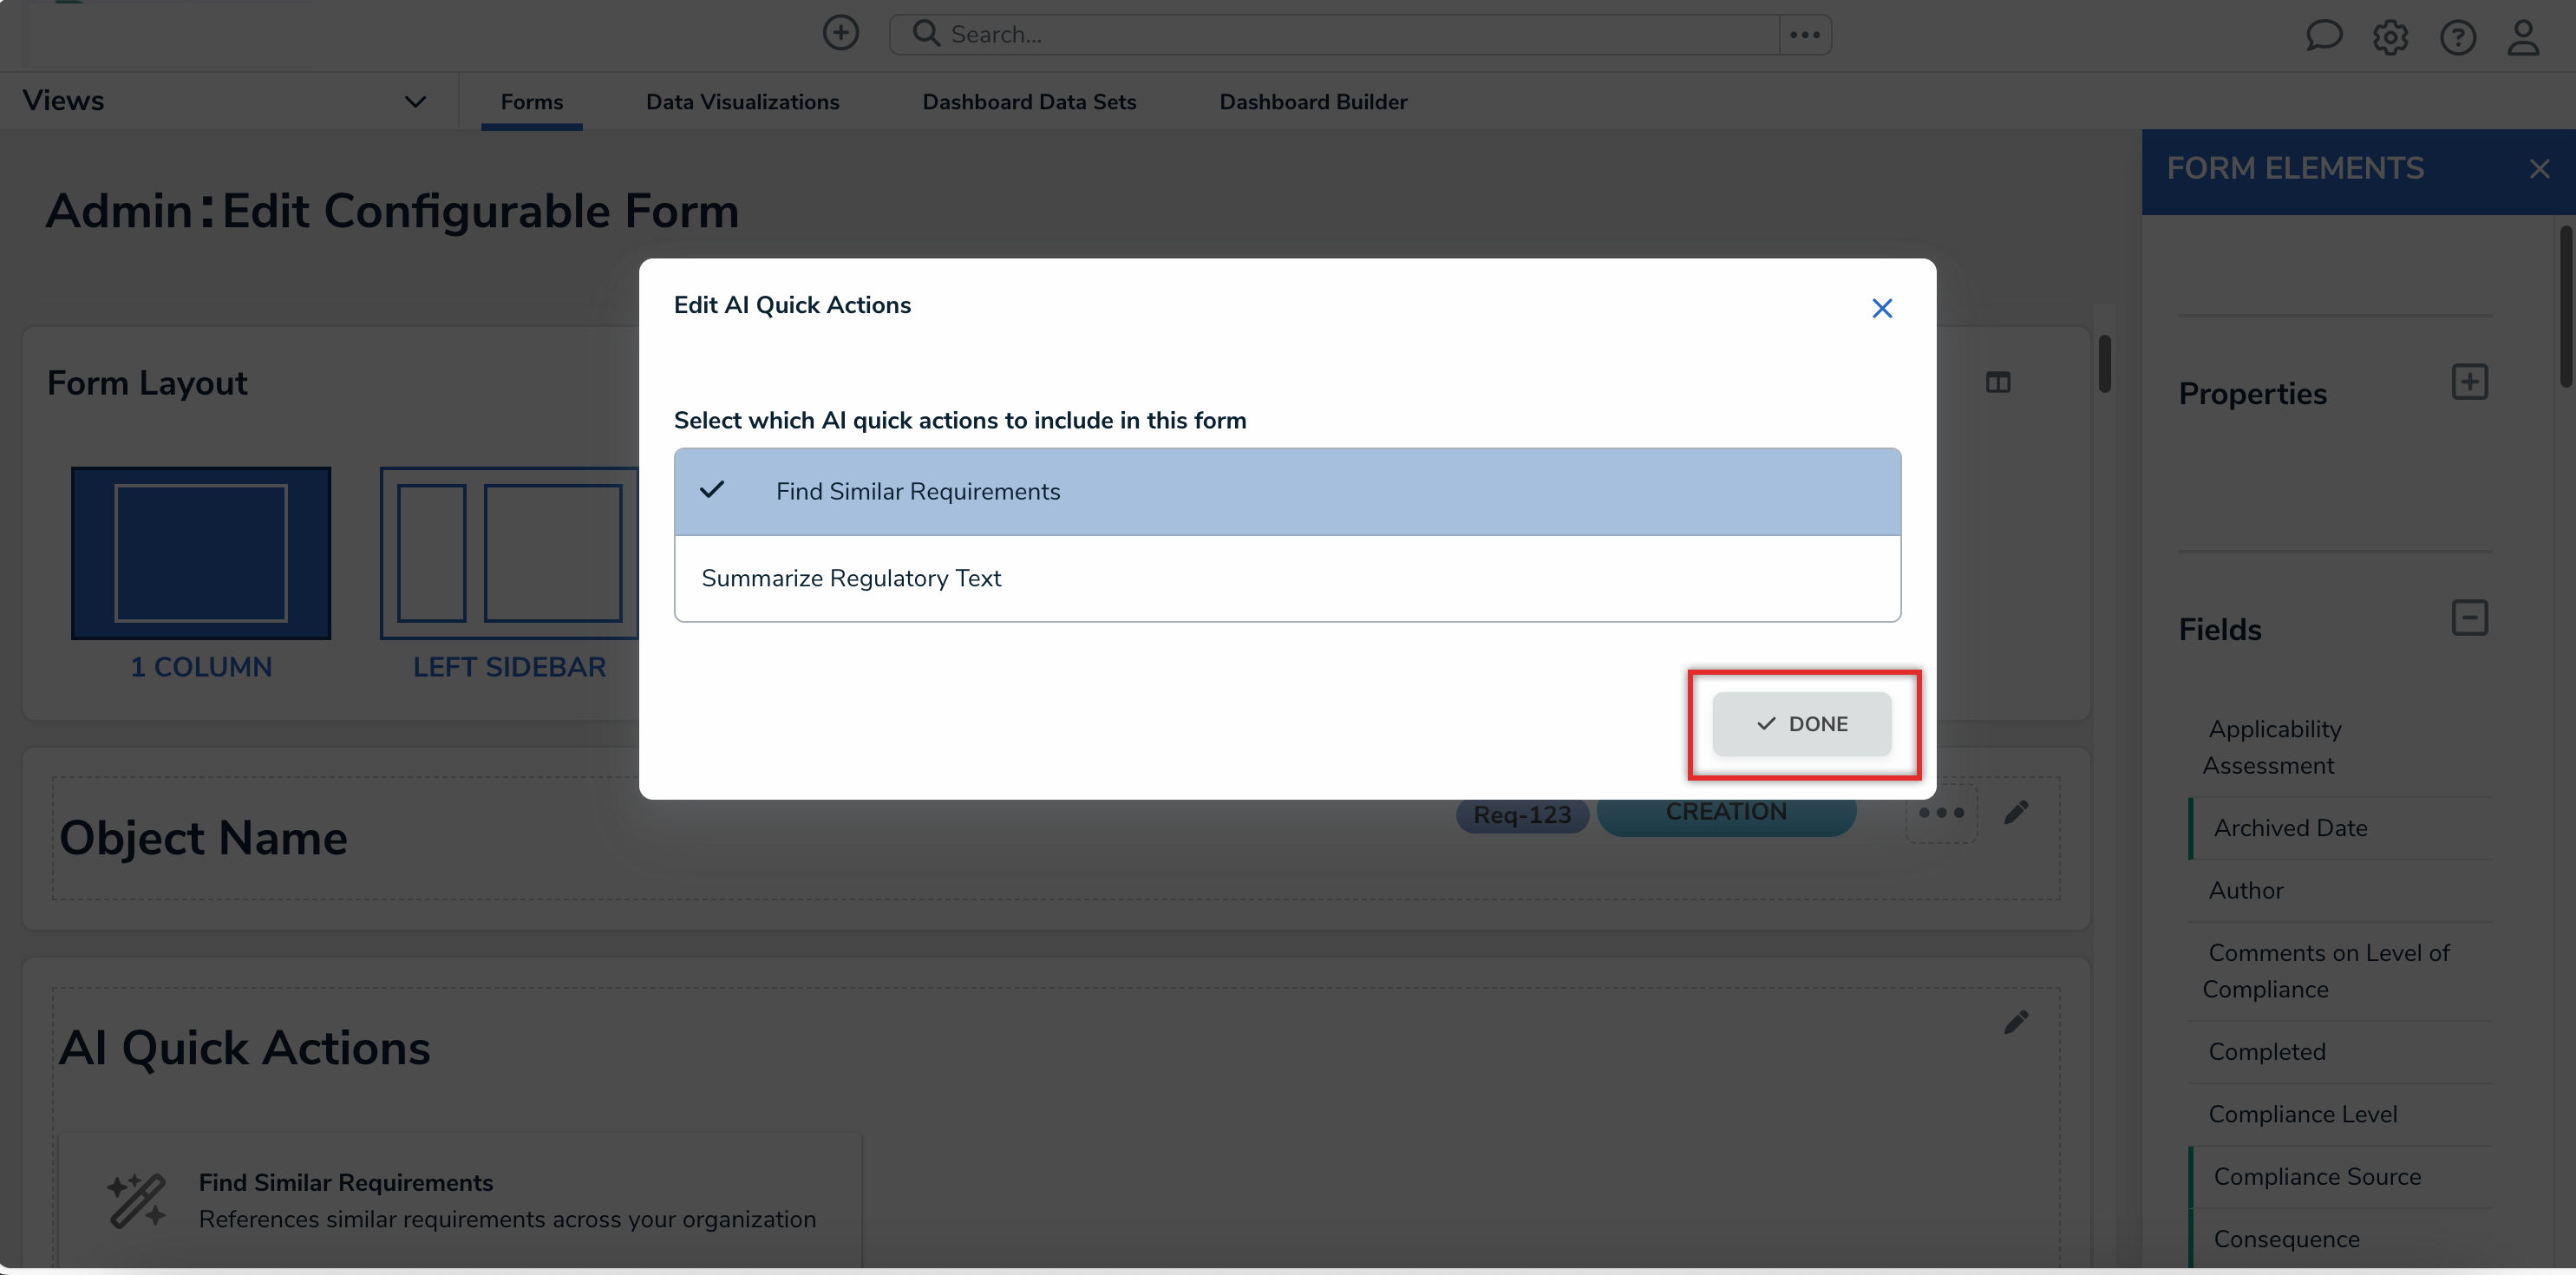Screen dimensions: 2576x1275
Task: Open the user profile icon
Action: 2523,38
